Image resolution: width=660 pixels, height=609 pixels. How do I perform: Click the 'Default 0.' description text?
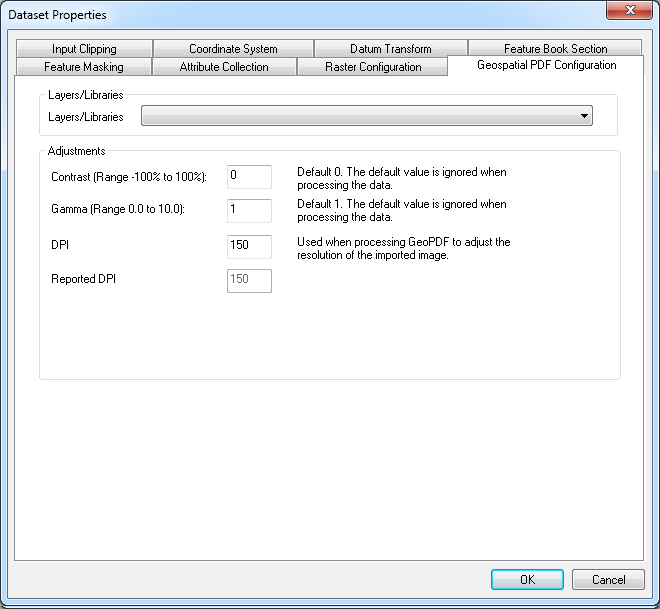[x=402, y=178]
